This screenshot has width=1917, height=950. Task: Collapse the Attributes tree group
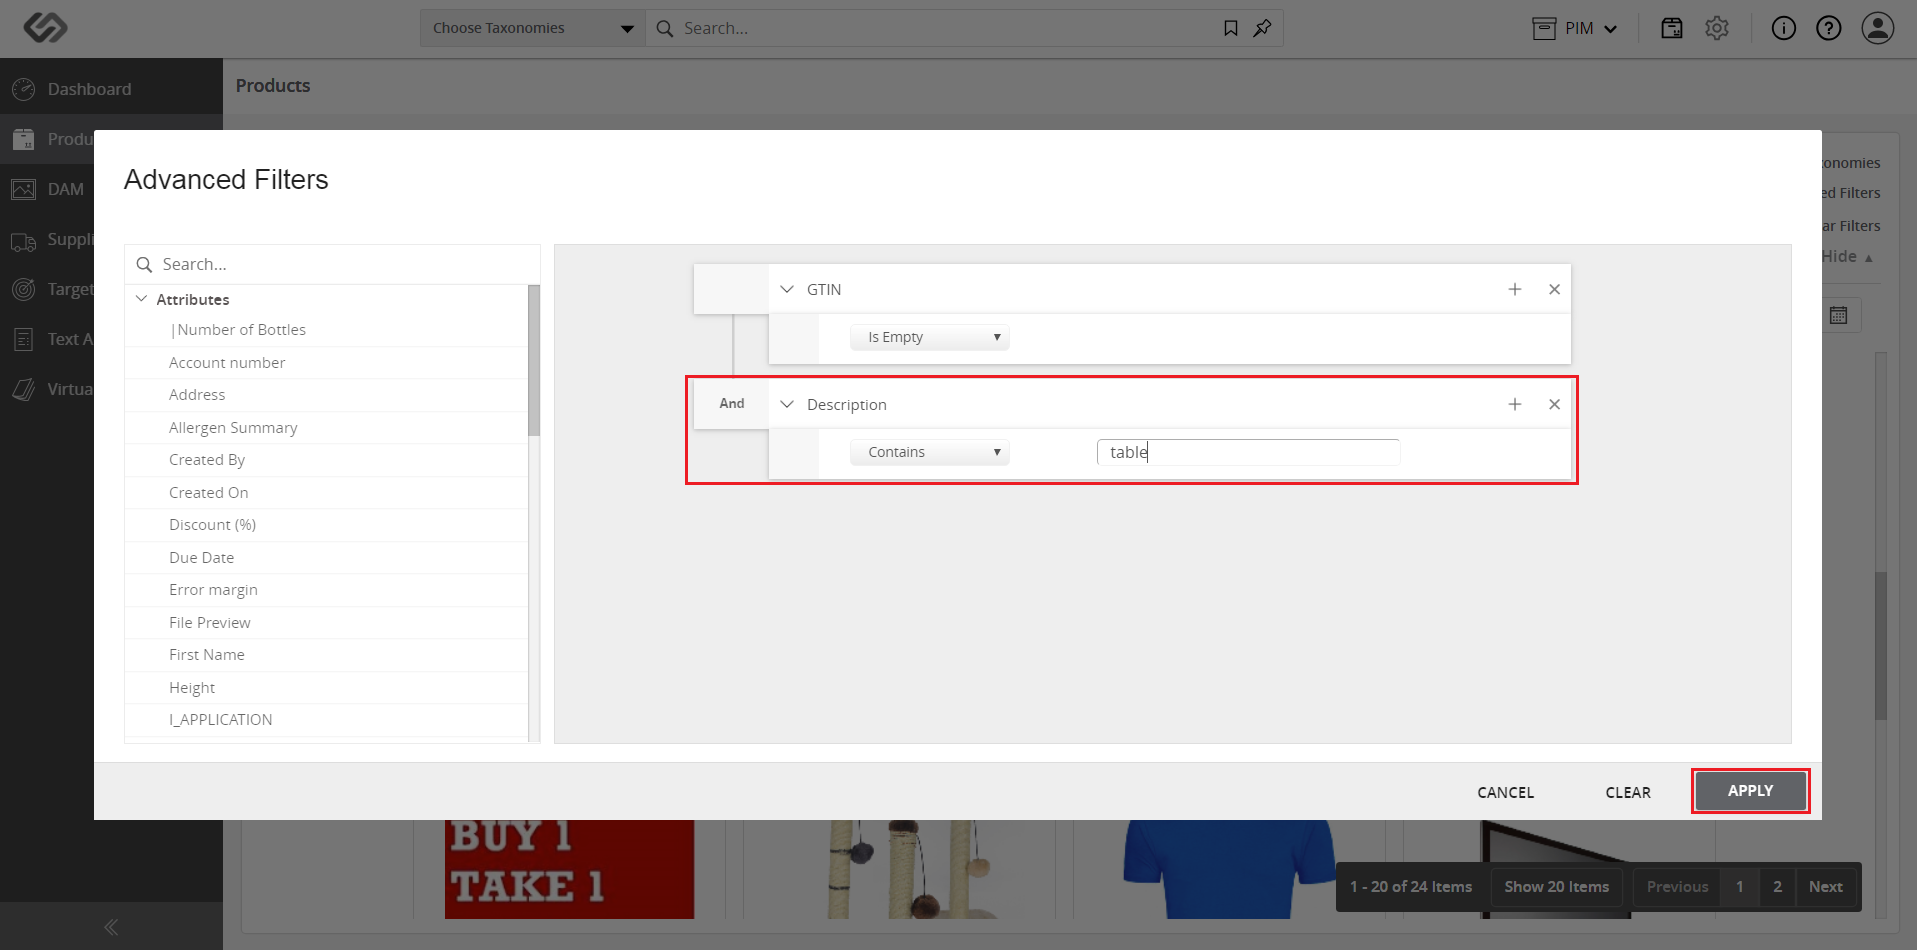(x=142, y=299)
